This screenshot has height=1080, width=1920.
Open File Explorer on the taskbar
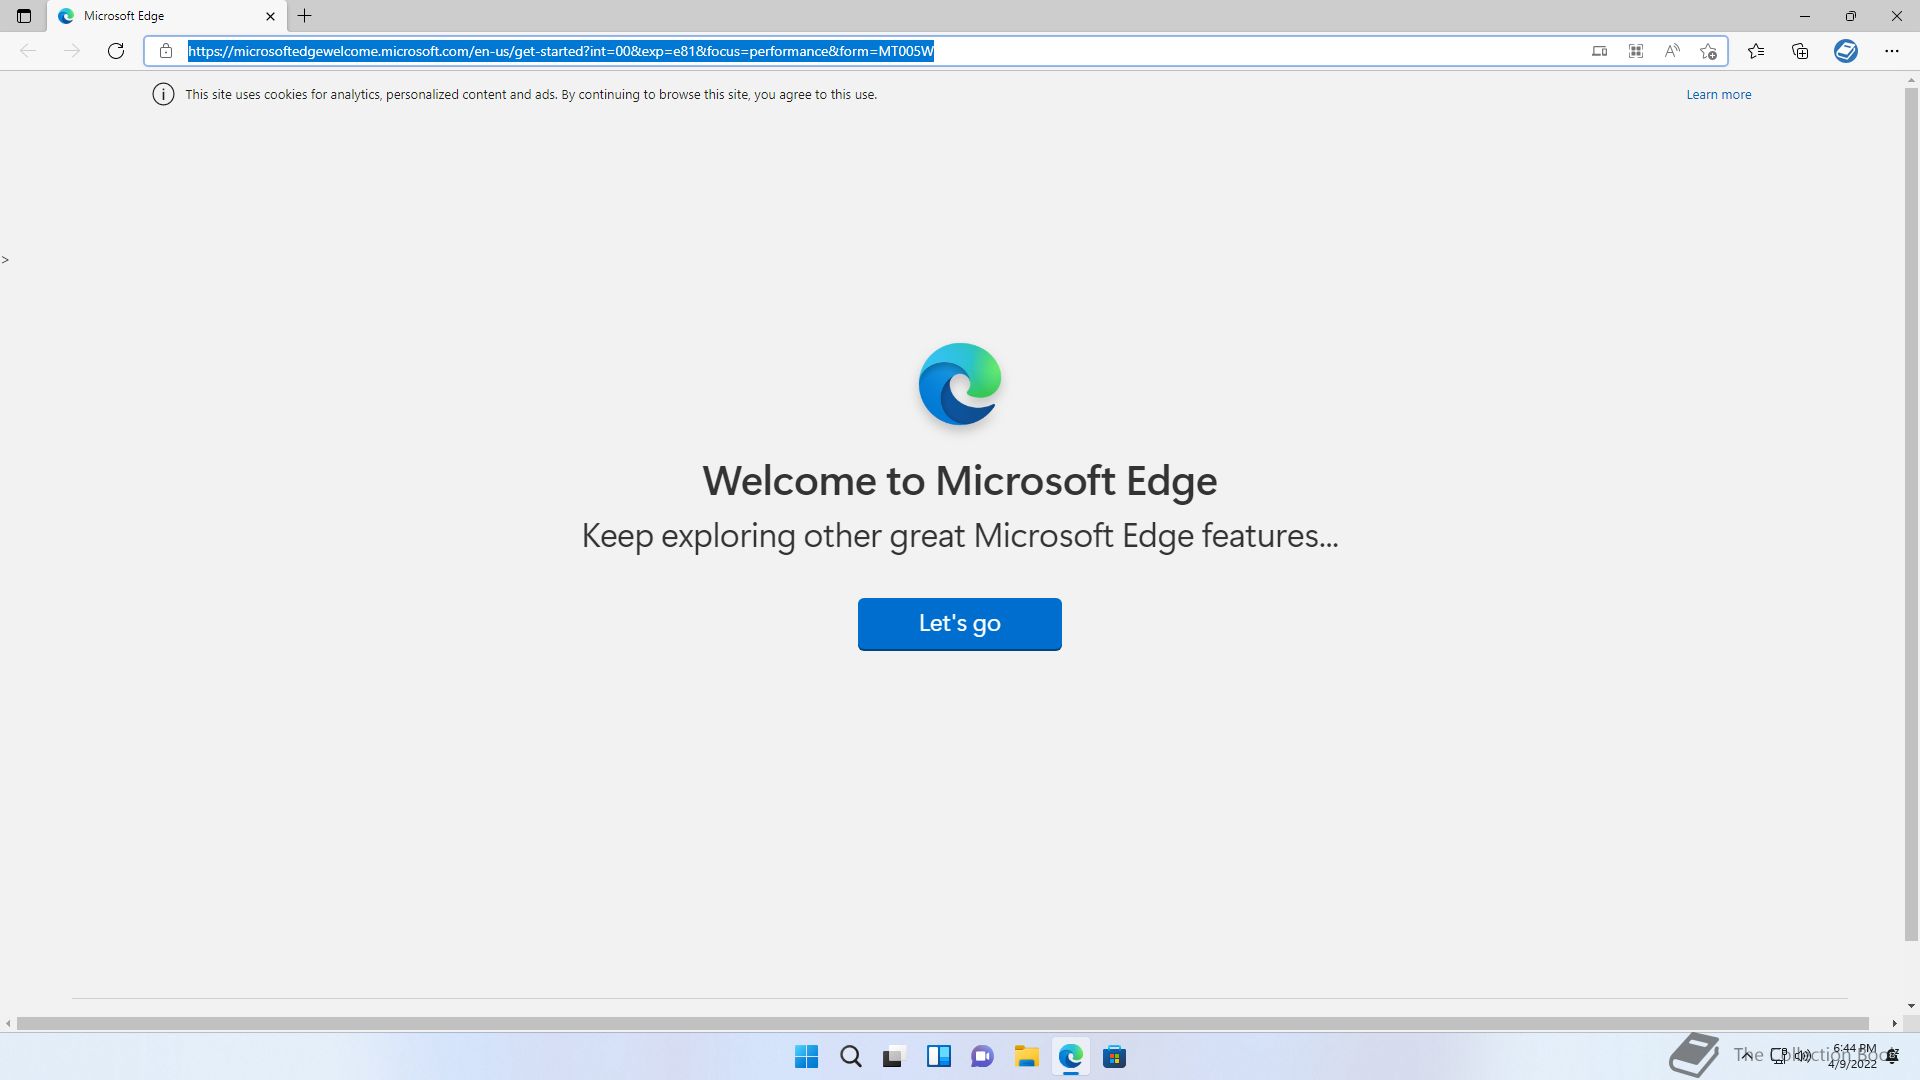coord(1026,1056)
